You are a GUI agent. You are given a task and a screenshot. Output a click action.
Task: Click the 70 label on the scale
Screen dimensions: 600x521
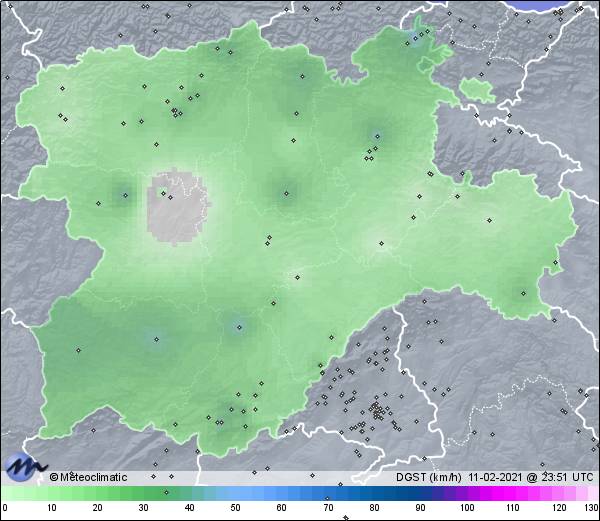328,508
